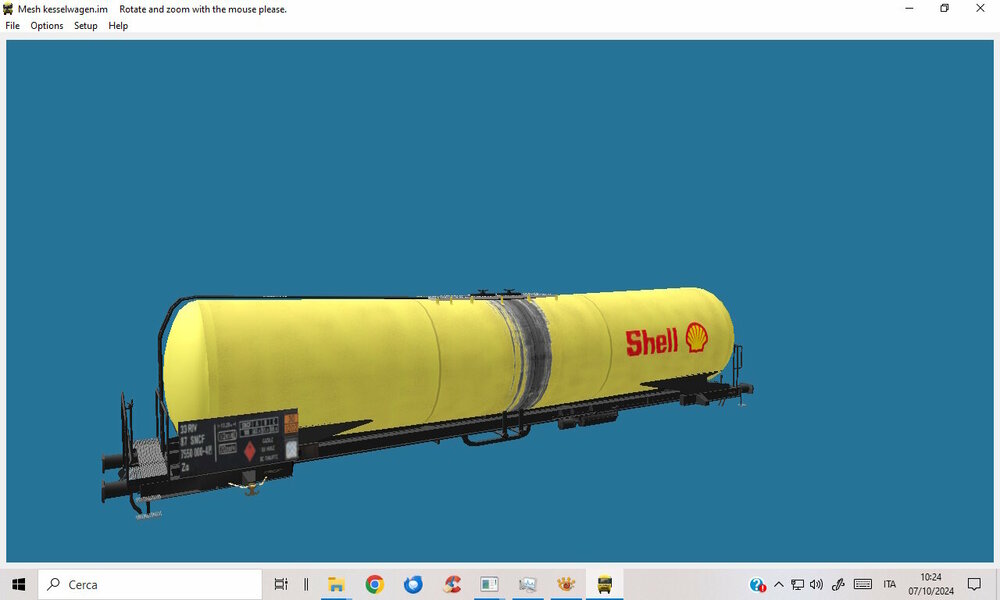Launch Google Chrome from the taskbar

coord(375,584)
